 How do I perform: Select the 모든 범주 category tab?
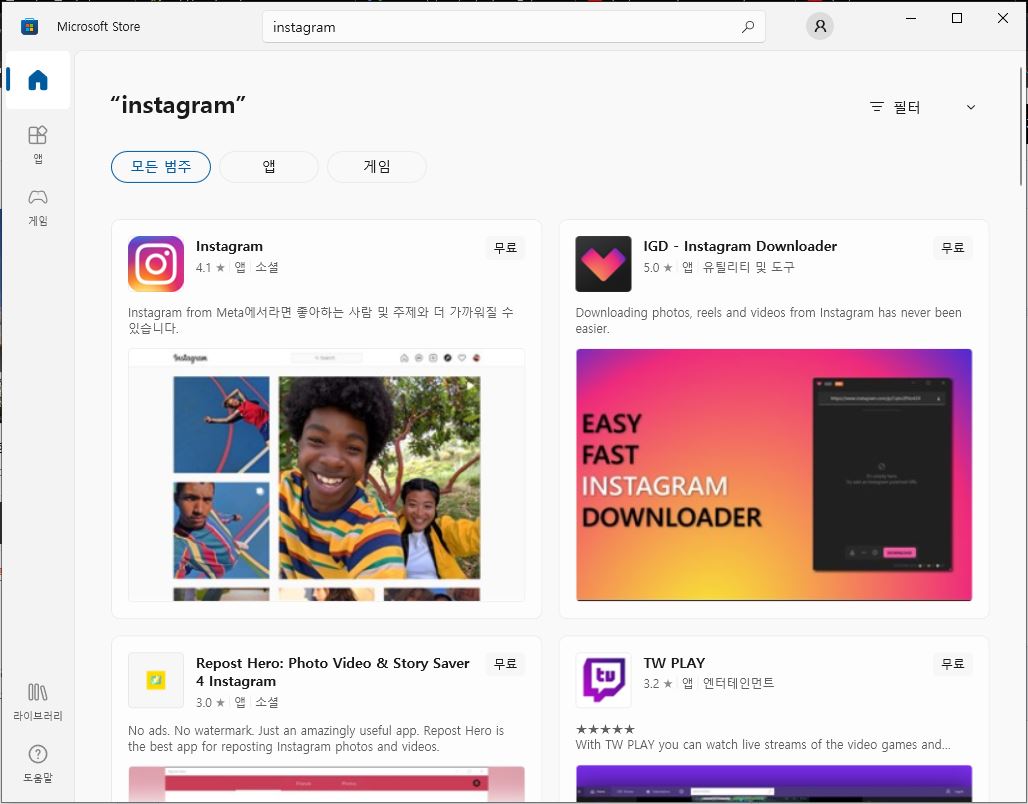tap(161, 167)
